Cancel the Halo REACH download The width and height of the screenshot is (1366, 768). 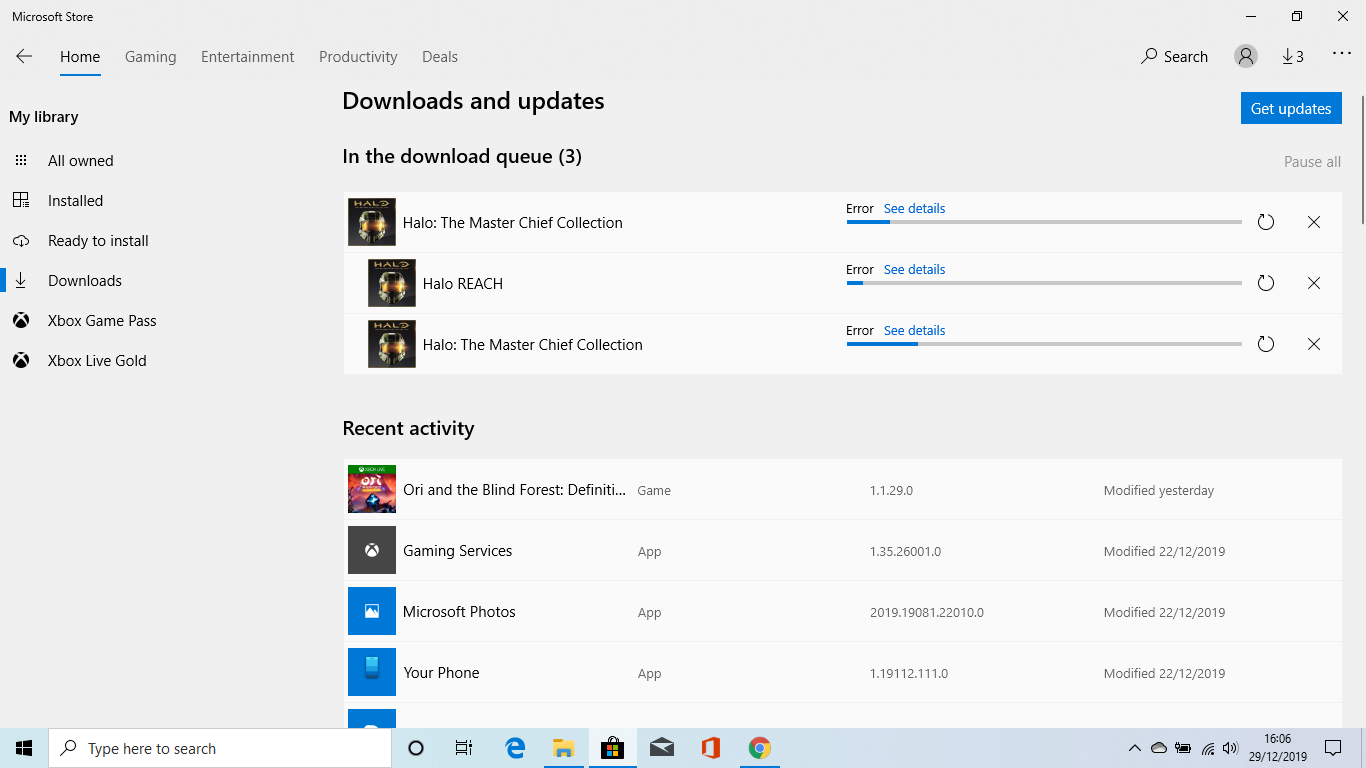1314,283
